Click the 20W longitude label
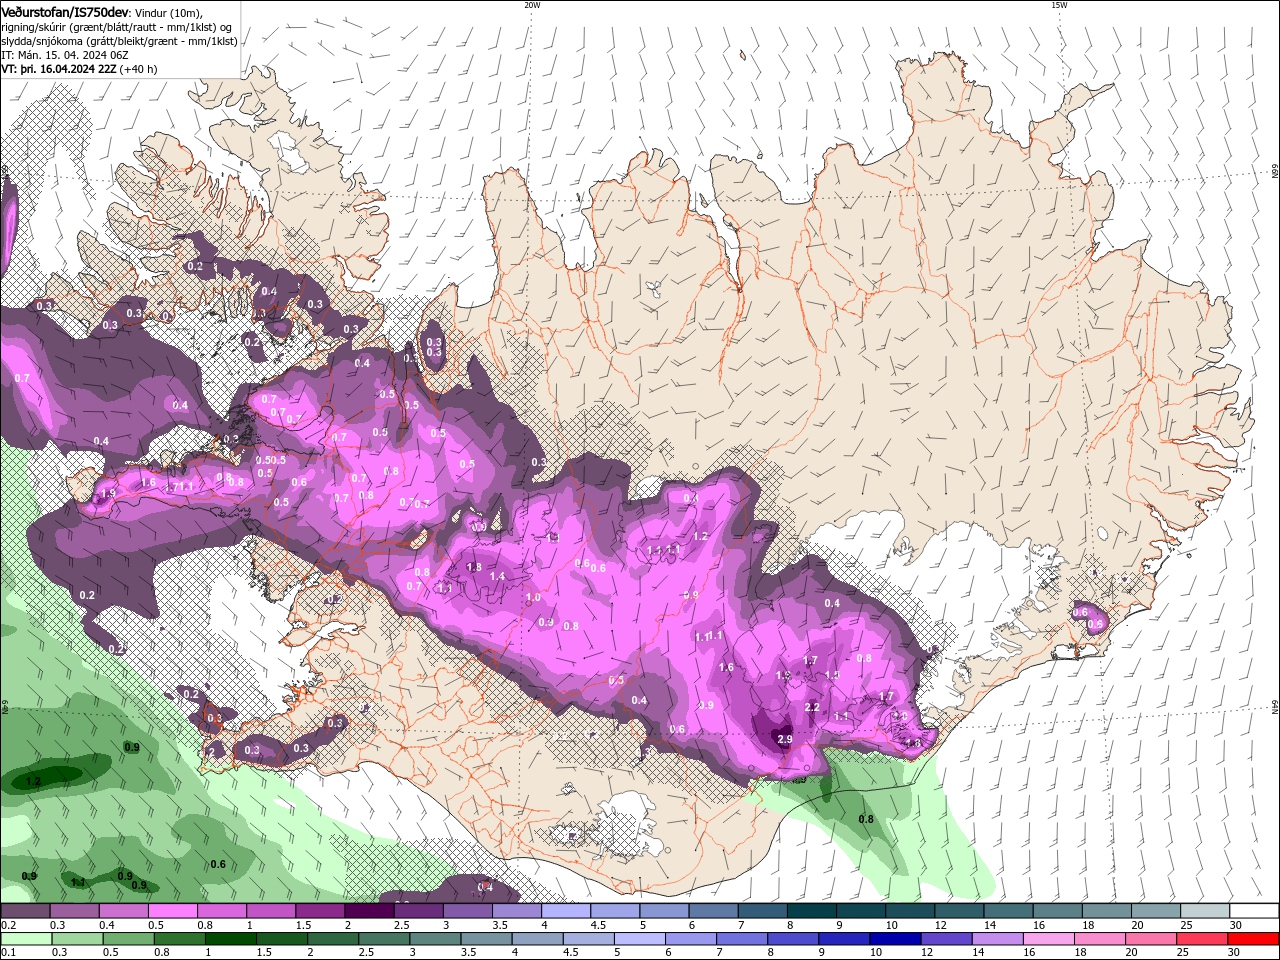The image size is (1280, 960). 532,5
